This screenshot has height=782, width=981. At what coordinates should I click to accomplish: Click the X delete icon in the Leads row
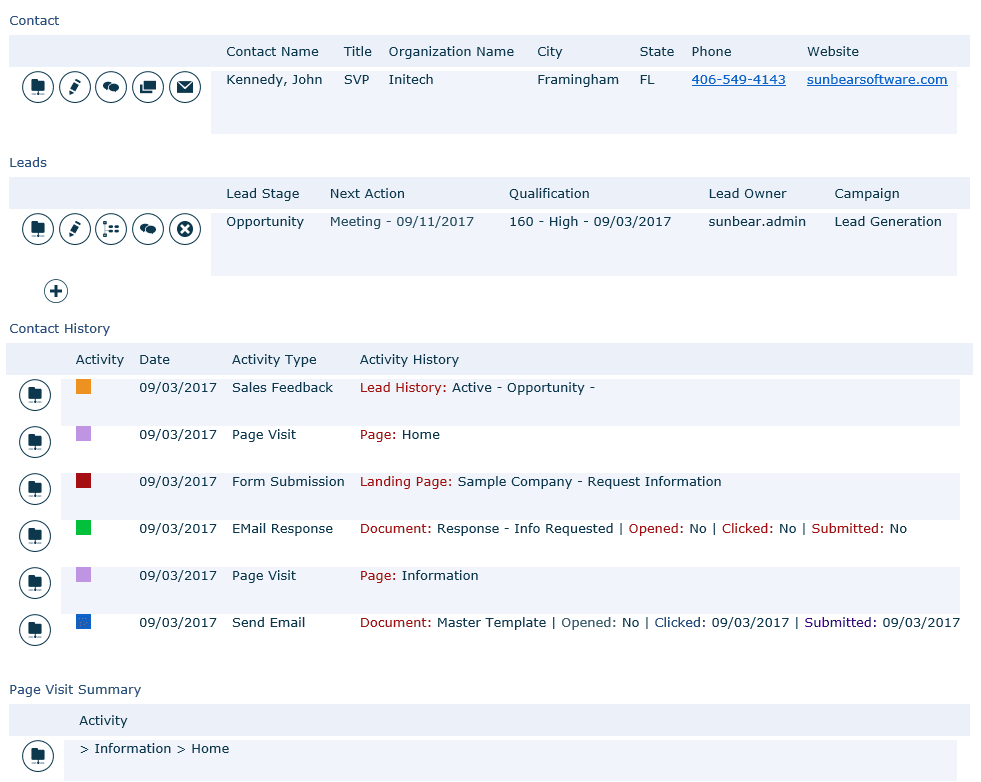click(185, 229)
